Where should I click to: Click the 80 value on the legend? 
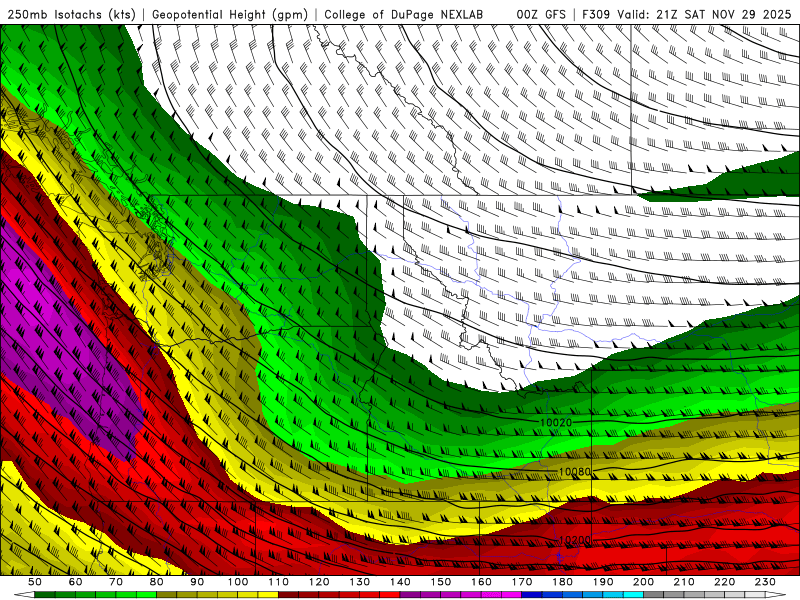157,582
